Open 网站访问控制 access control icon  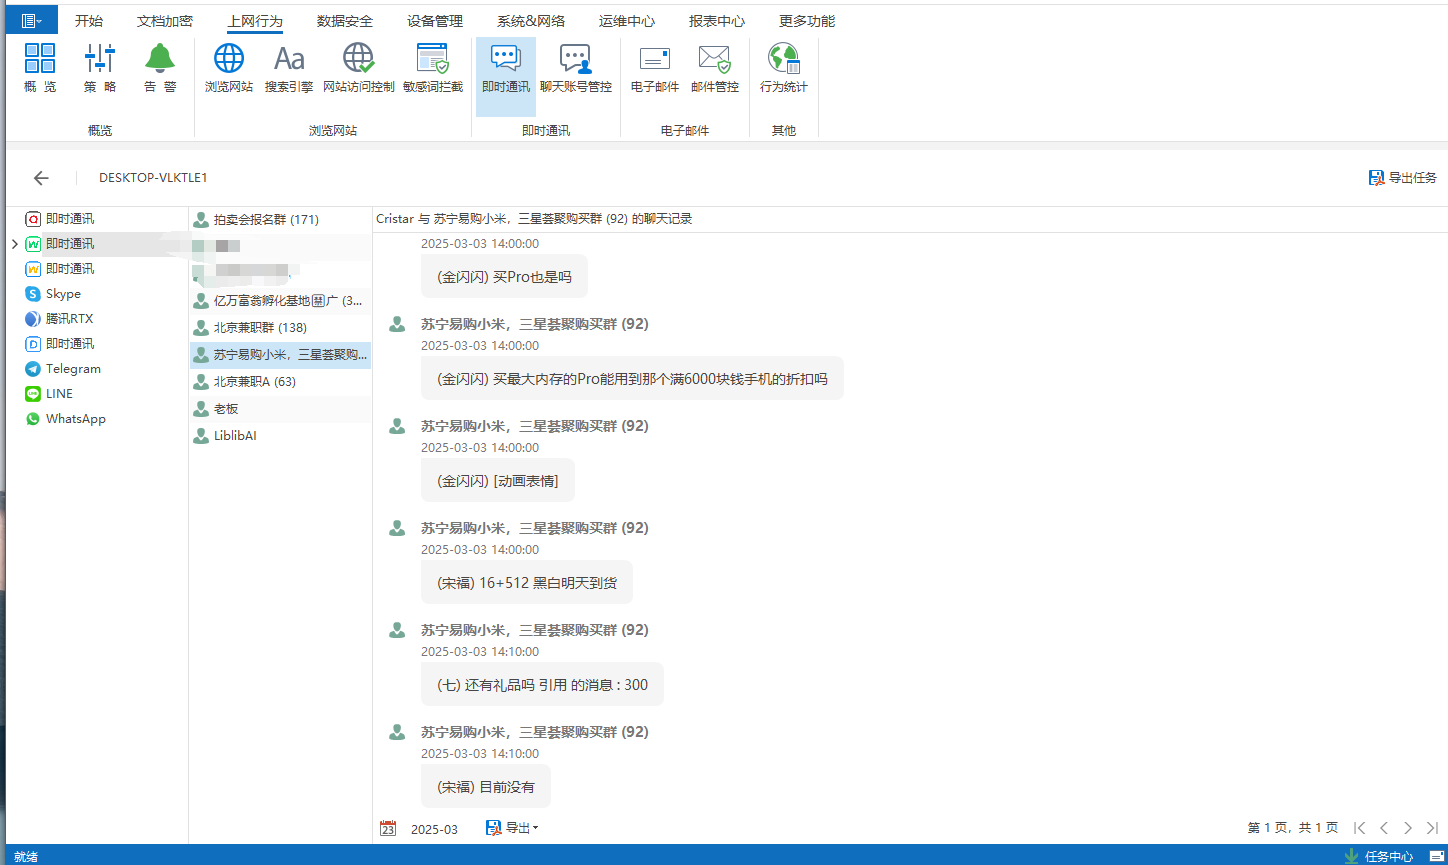(x=358, y=68)
